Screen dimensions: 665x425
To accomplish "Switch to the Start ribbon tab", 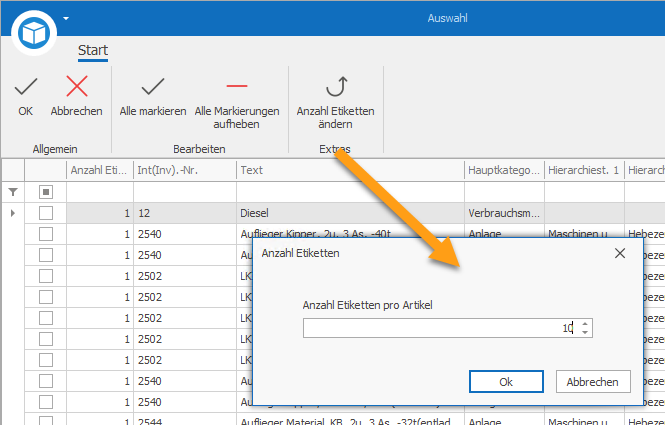I will [93, 51].
